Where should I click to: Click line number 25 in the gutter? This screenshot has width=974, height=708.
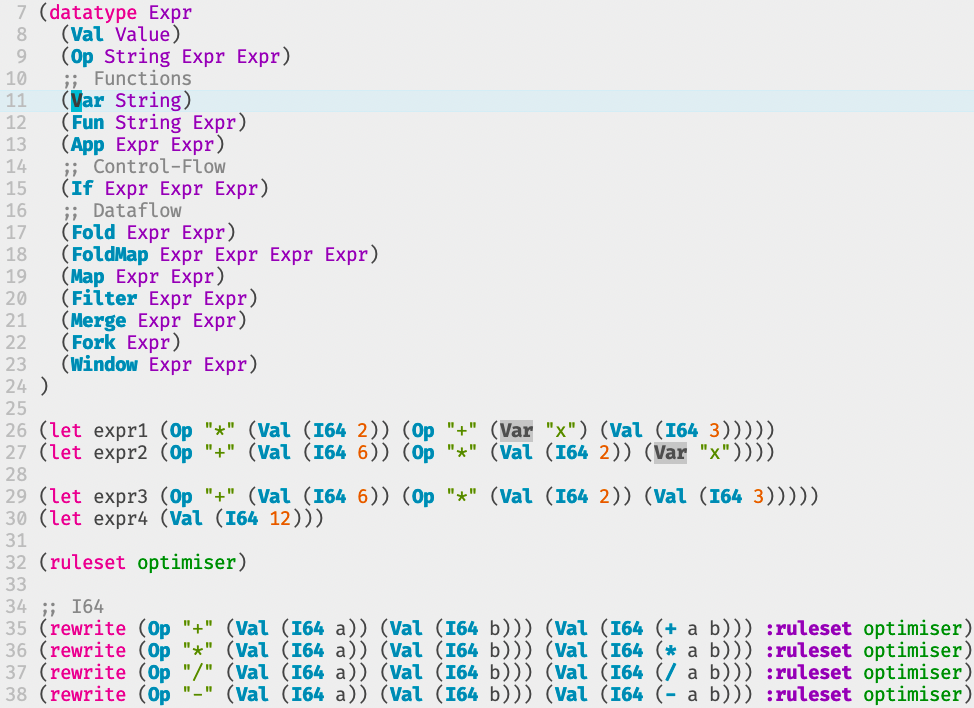[x=16, y=409]
